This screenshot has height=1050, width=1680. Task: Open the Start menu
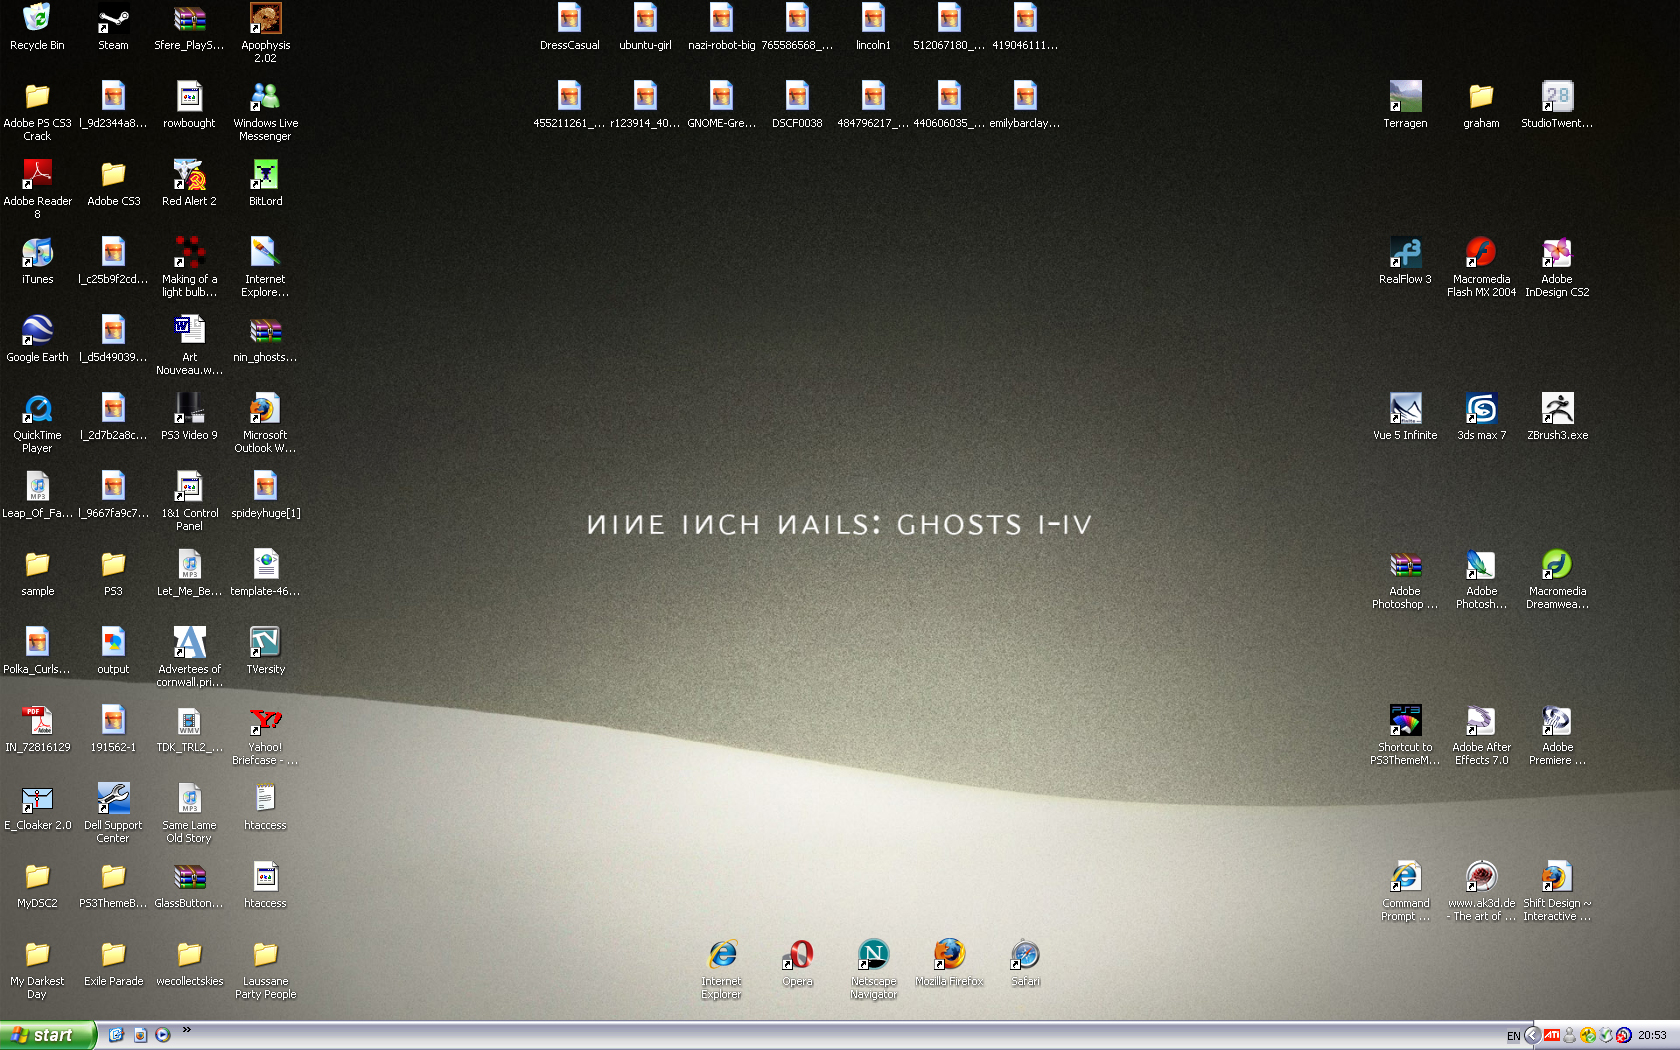tap(47, 1035)
